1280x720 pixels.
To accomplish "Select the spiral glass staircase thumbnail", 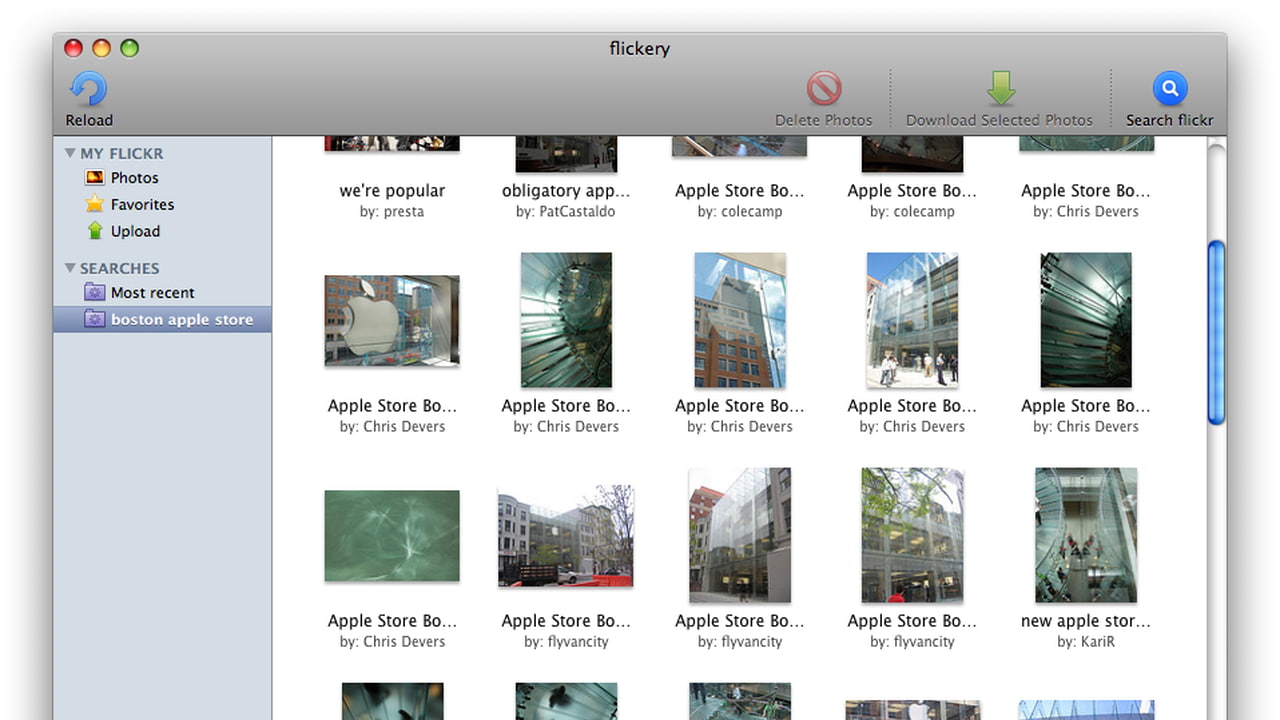I will click(x=566, y=320).
